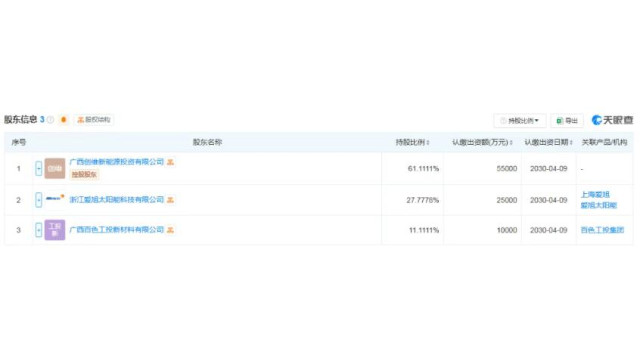This screenshot has height=360, width=640.
Task: Click the 股东名称 column header
Action: 207,142
